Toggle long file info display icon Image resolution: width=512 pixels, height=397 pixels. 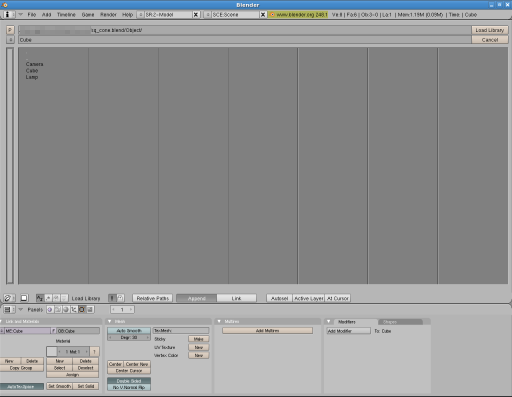coord(112,298)
